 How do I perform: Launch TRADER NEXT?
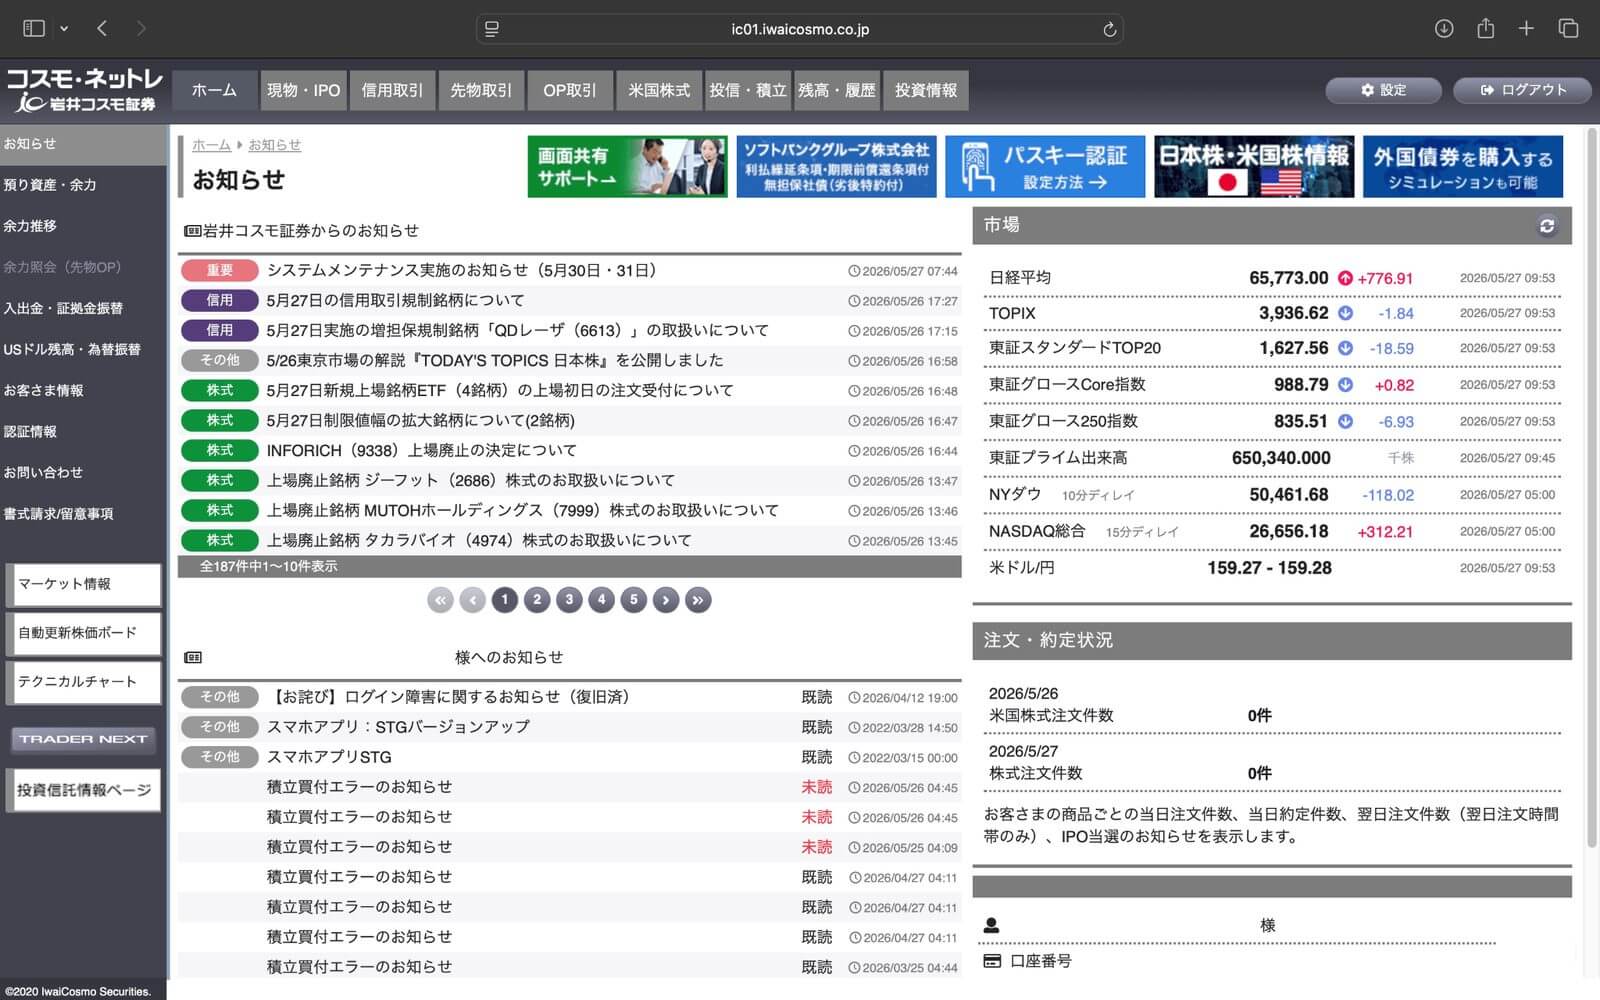click(83, 739)
